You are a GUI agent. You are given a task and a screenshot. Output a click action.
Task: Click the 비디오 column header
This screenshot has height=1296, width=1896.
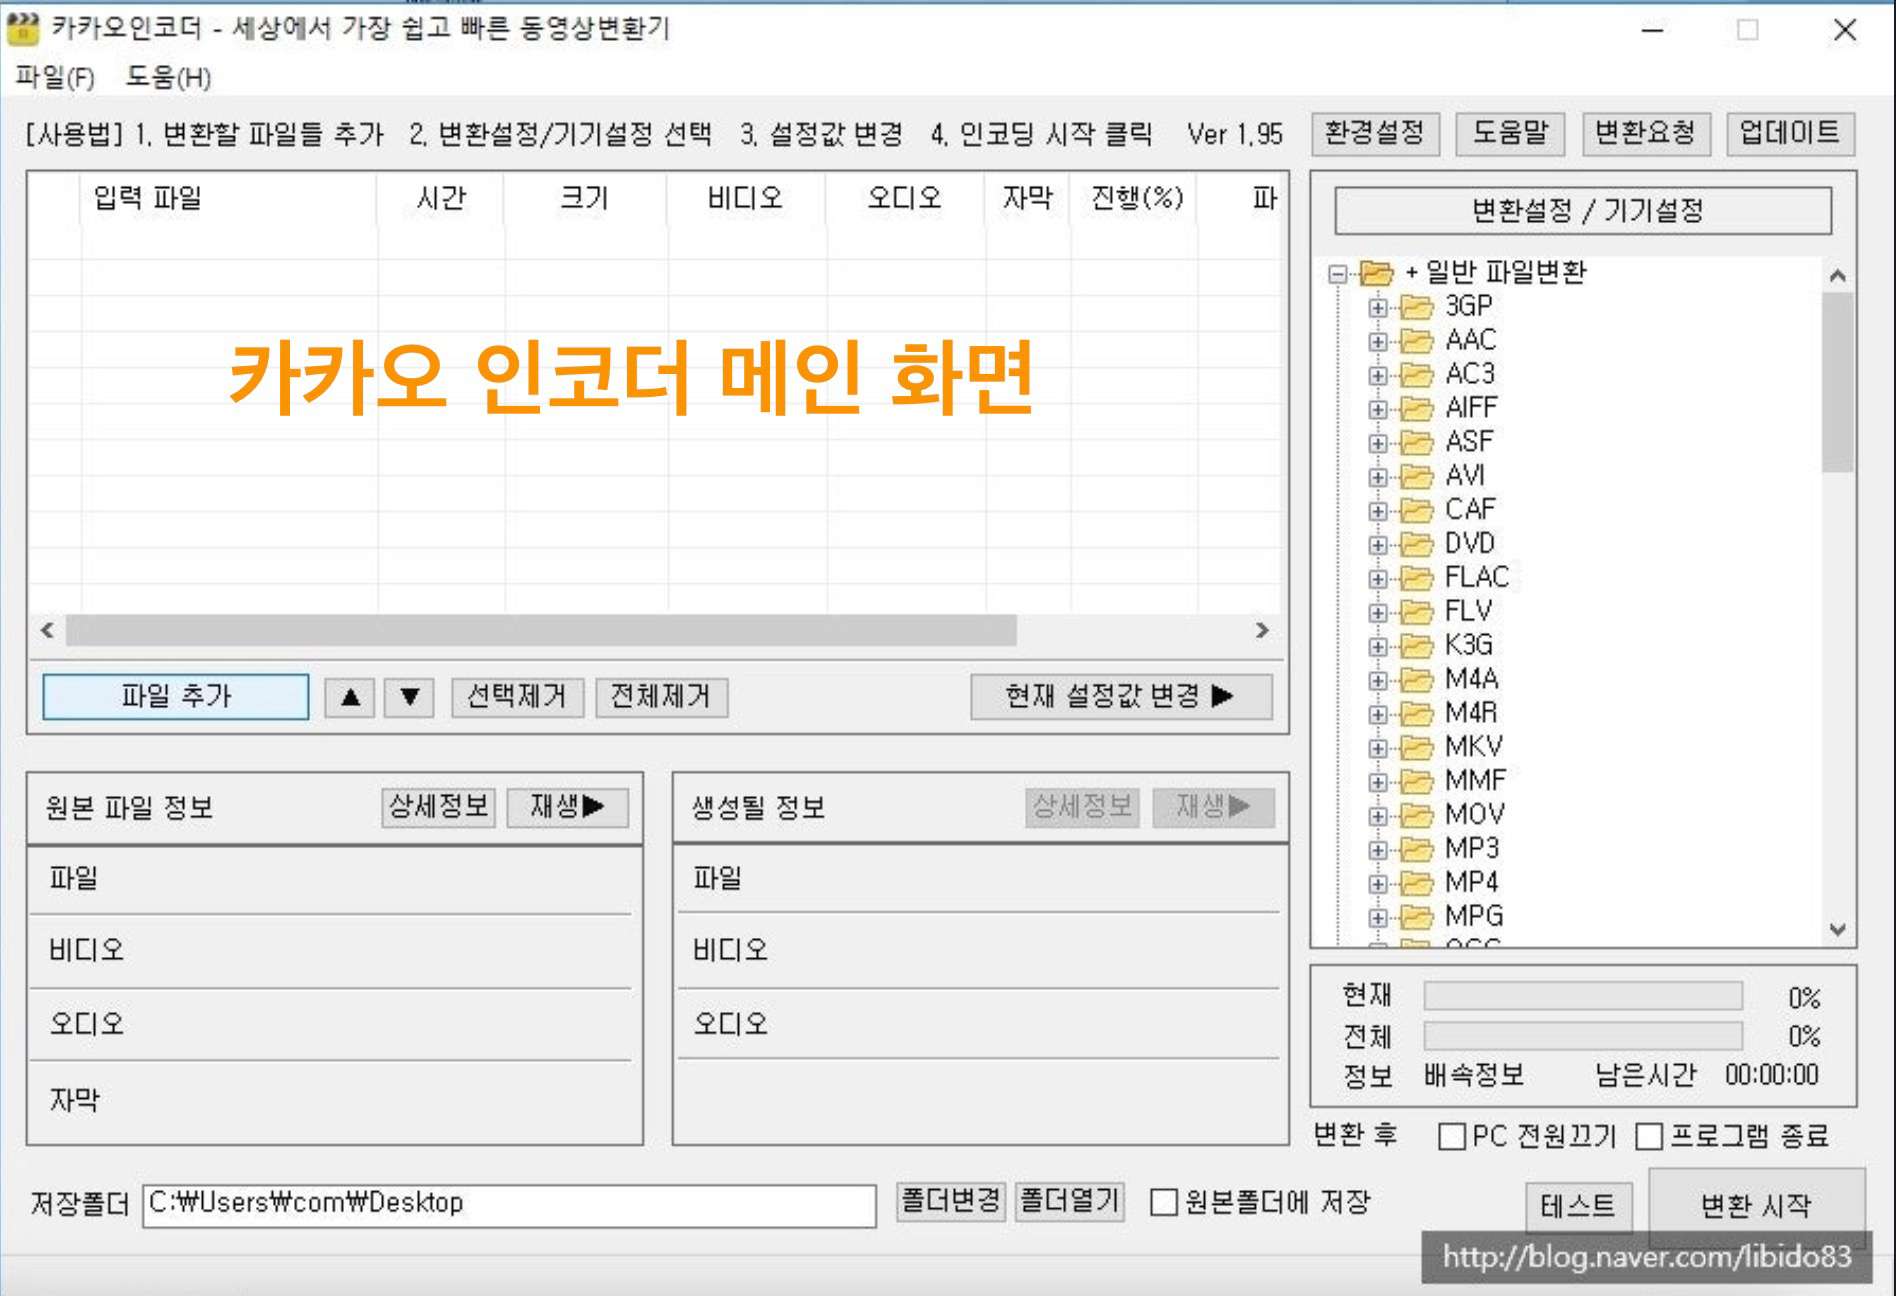(746, 198)
